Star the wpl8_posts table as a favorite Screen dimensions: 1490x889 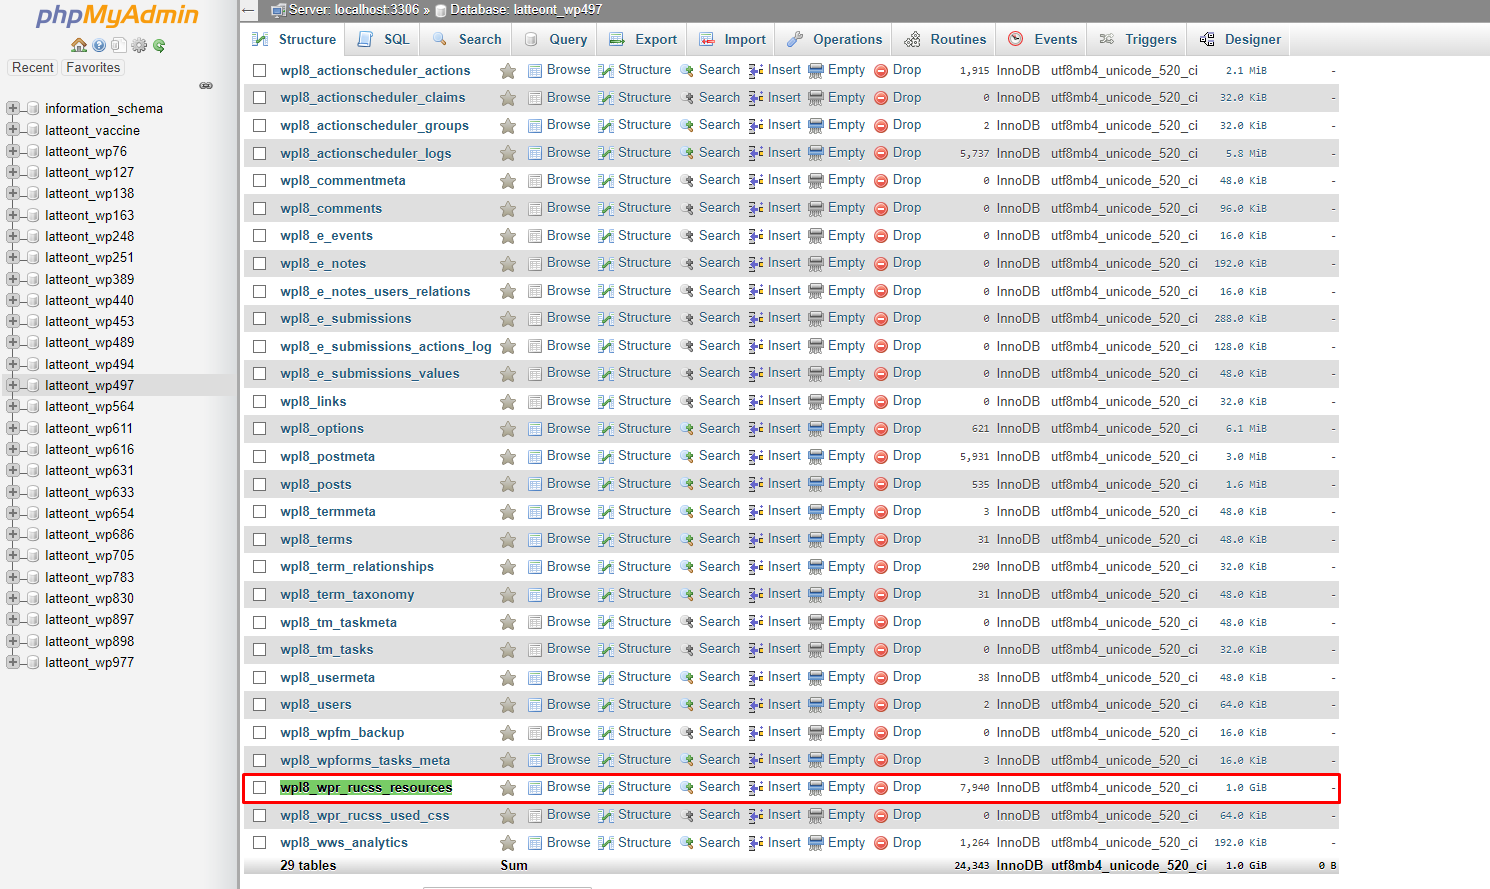pos(508,484)
